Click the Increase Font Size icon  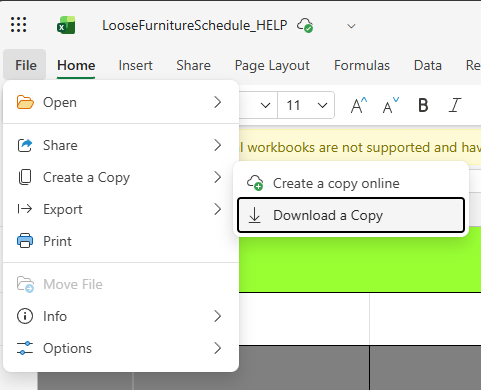click(x=359, y=105)
